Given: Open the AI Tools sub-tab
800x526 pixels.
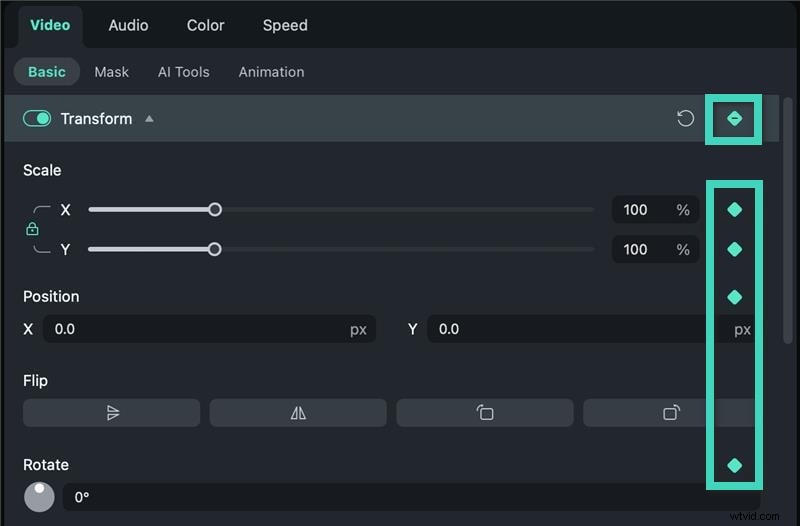Looking at the screenshot, I should pyautogui.click(x=184, y=72).
